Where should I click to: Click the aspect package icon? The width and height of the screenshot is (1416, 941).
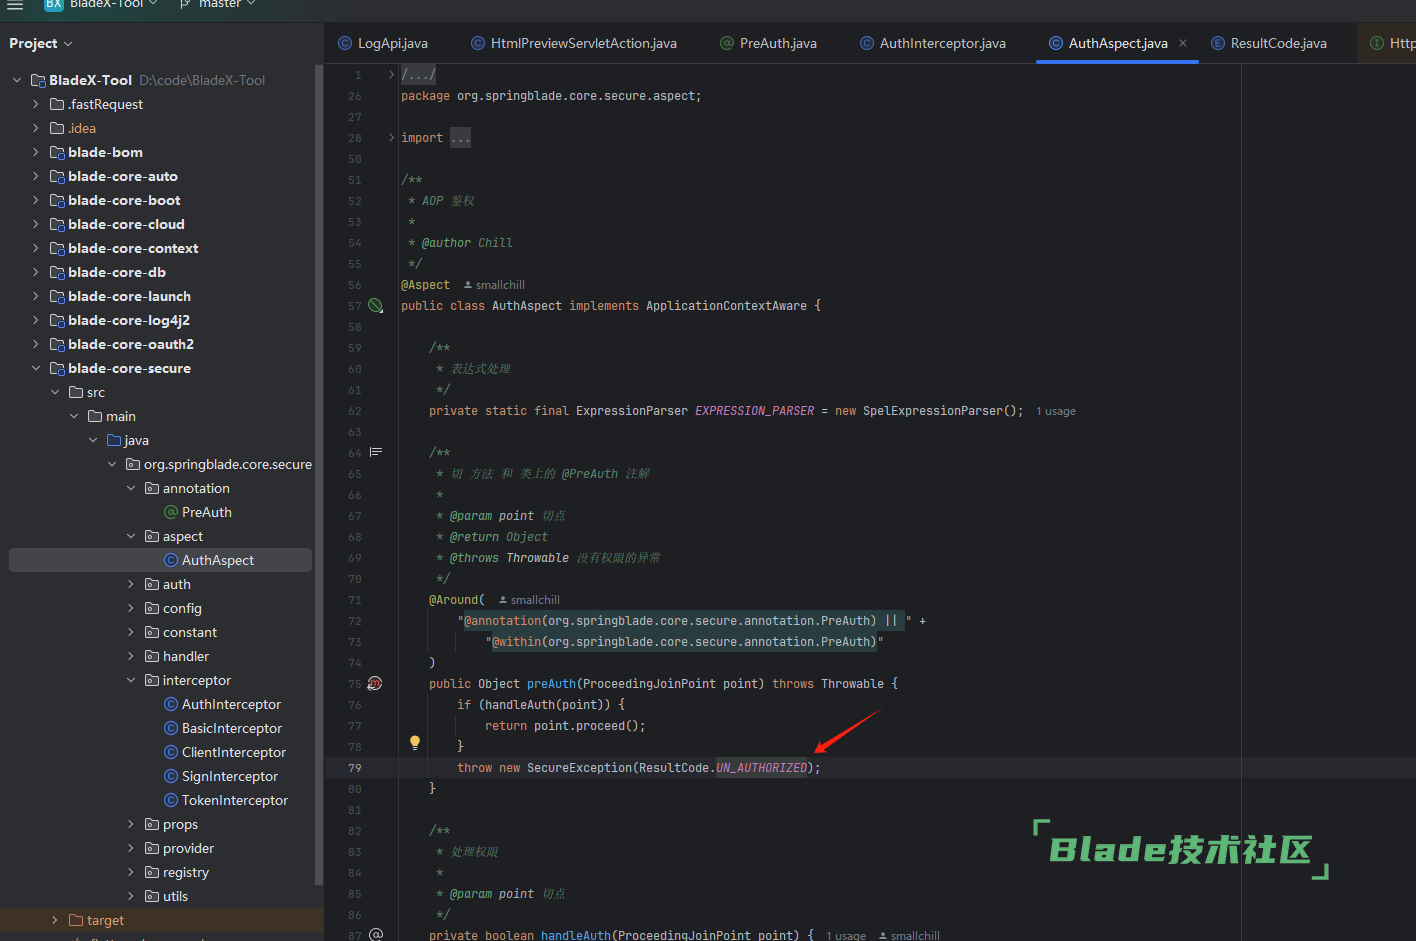[152, 536]
